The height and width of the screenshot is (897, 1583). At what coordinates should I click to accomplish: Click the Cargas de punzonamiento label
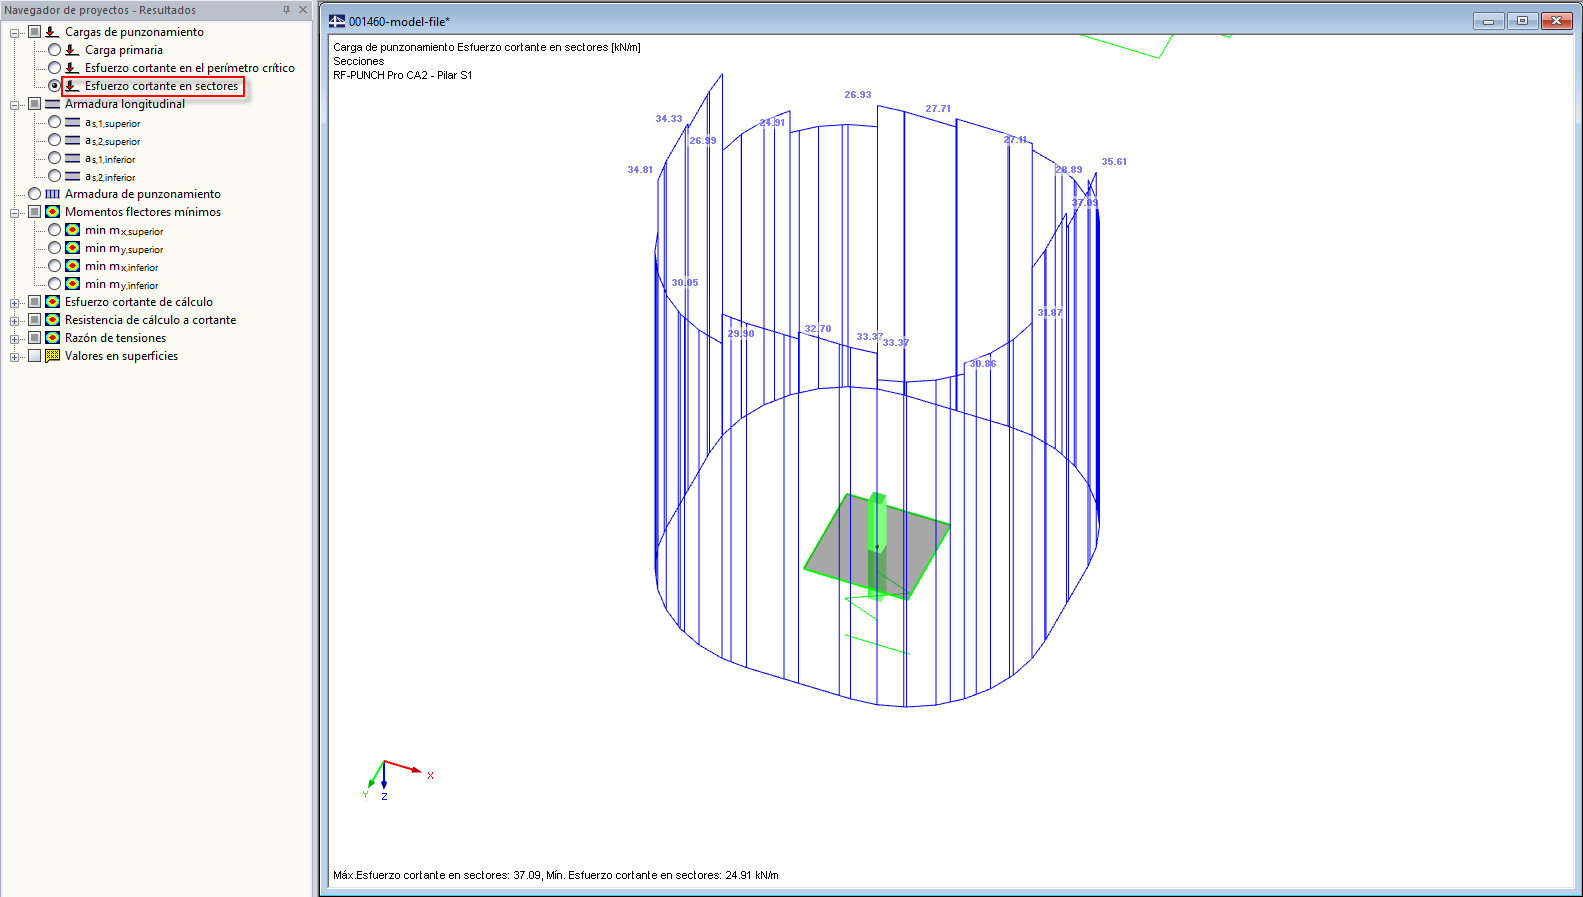134,32
